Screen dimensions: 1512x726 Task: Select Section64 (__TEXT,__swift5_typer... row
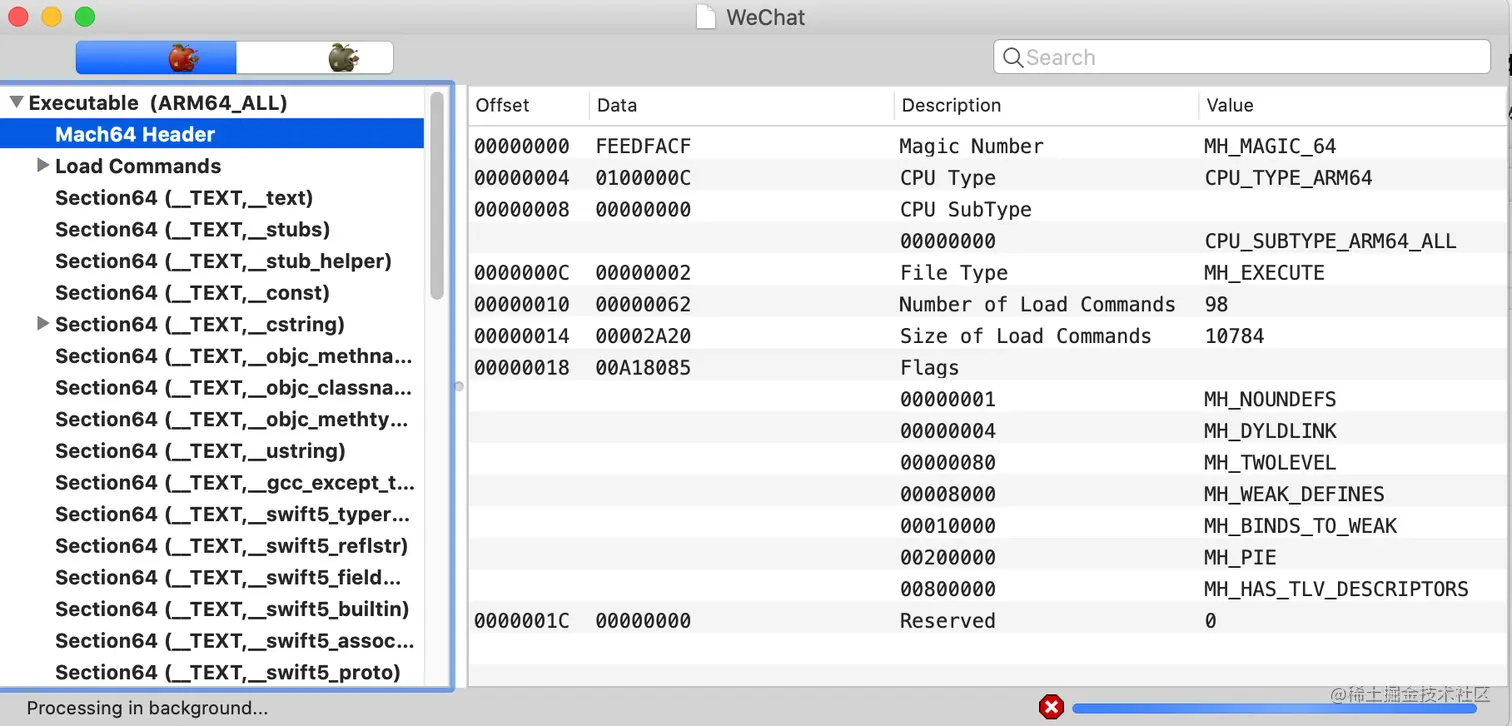pyautogui.click(x=232, y=514)
